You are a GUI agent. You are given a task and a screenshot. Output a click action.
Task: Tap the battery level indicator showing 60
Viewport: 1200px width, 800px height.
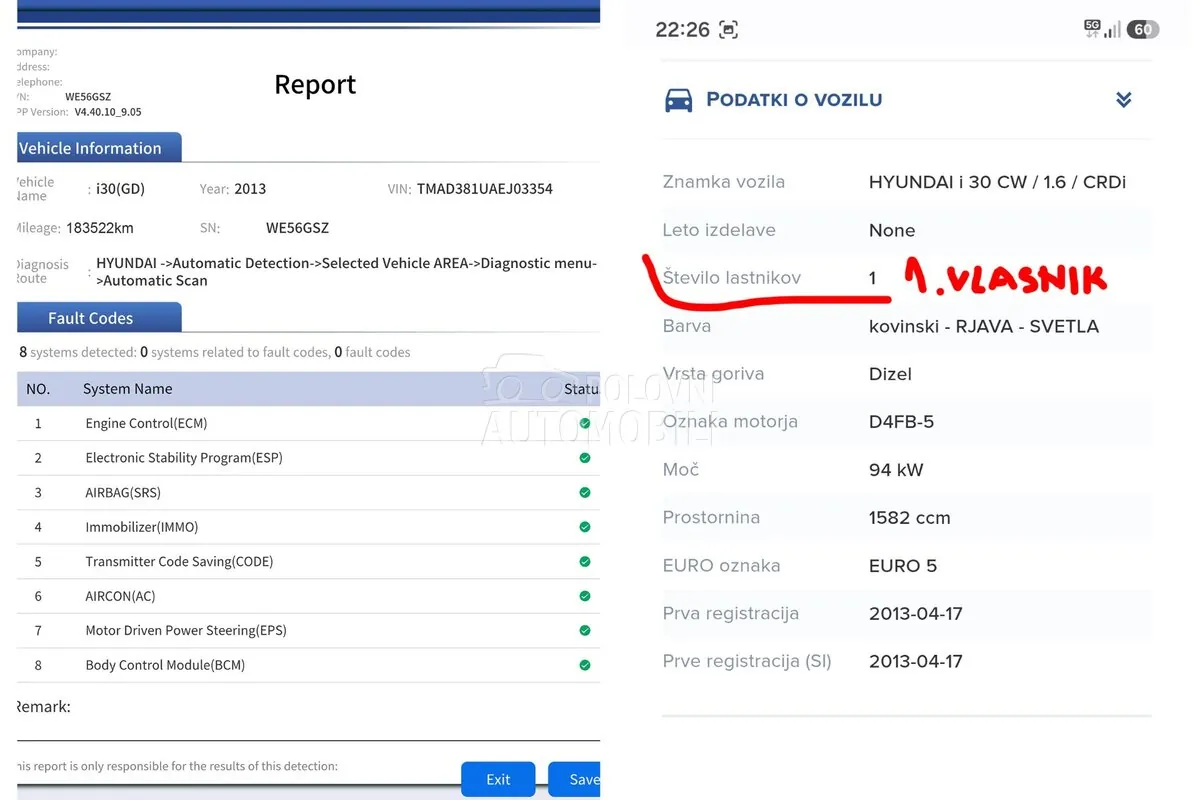(1143, 30)
